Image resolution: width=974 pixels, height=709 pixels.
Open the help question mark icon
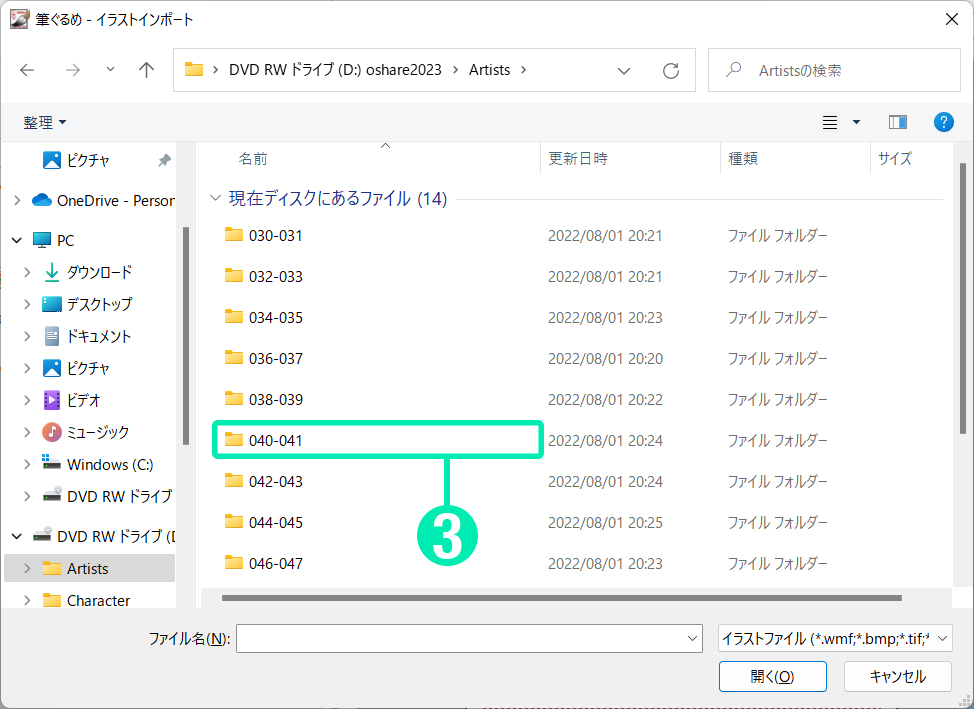pos(943,122)
